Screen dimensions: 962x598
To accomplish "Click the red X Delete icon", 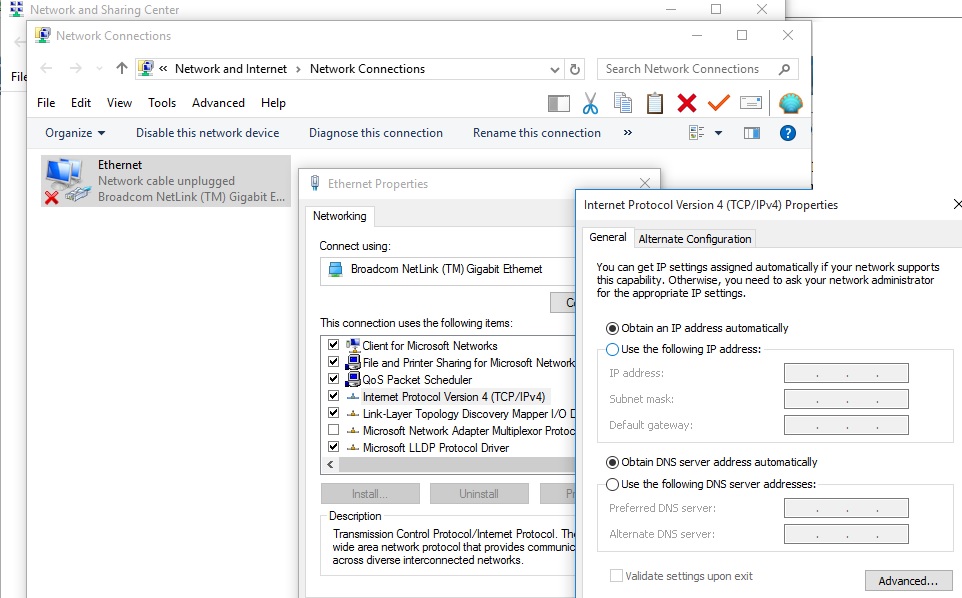I will (x=686, y=103).
